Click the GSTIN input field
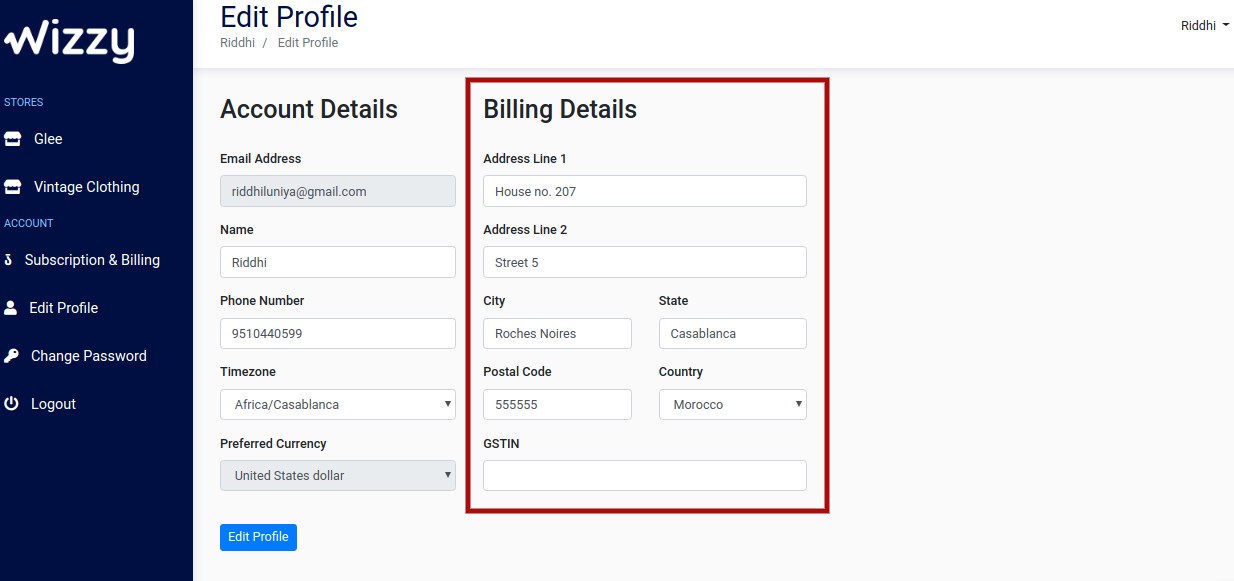Screen dimensions: 1234x581 645,476
